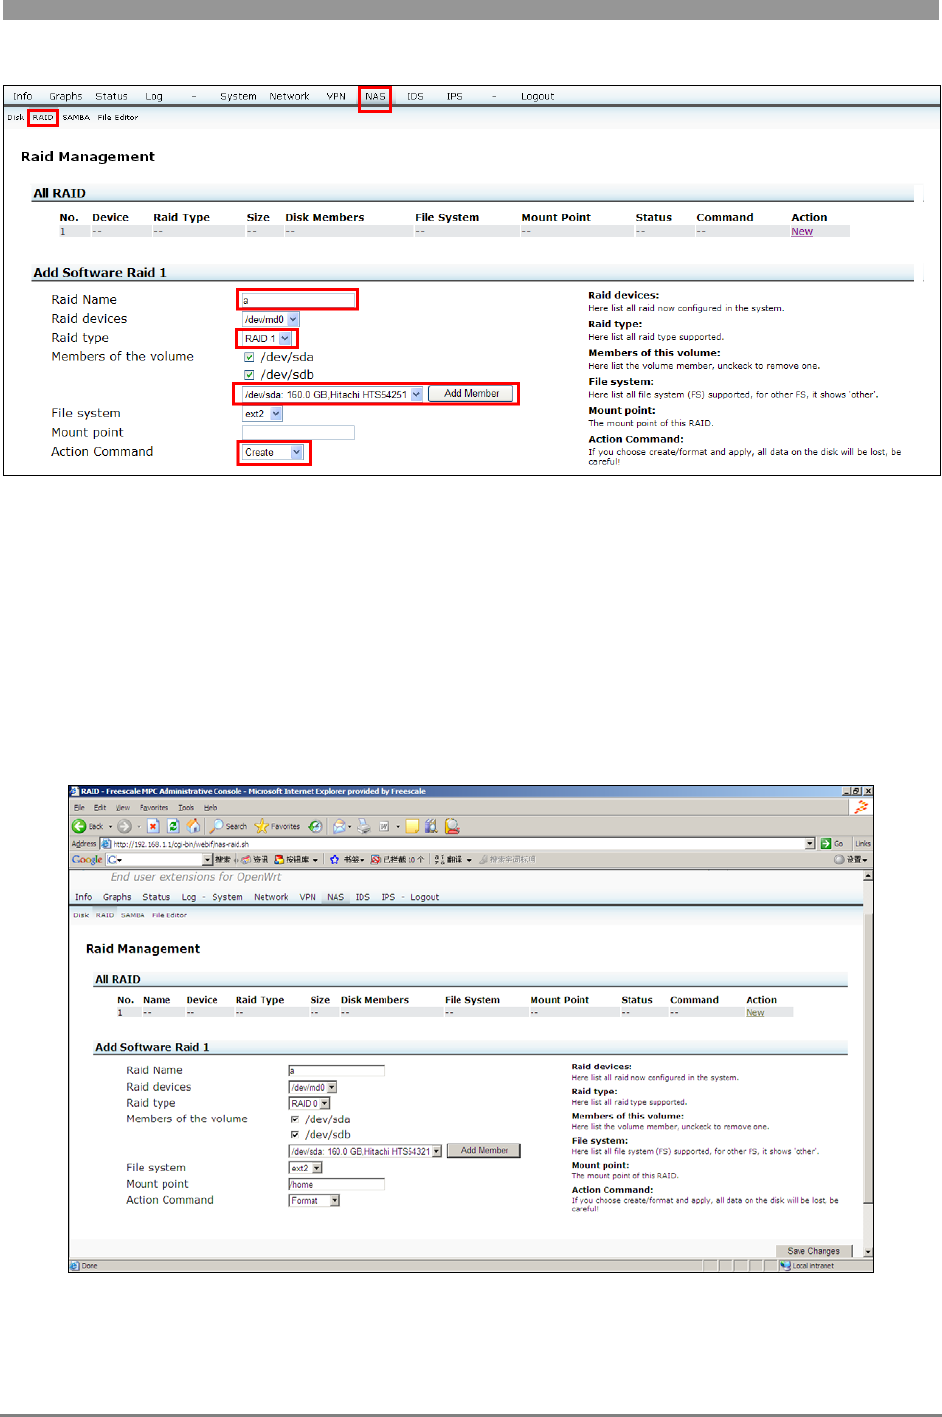Open the Edit menu in Internet Explorer
This screenshot has width=942, height=1417.
click(x=100, y=807)
